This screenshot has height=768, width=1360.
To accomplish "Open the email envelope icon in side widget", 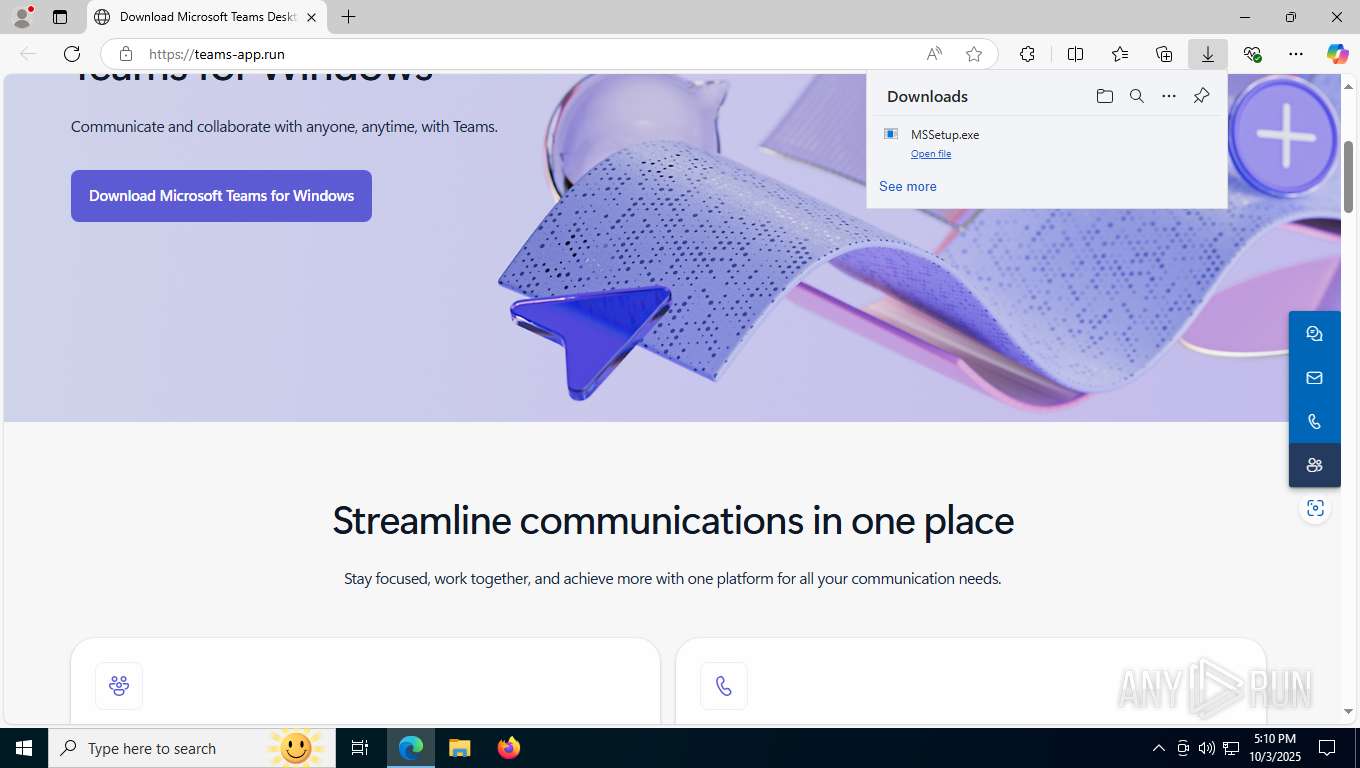I will (x=1314, y=378).
